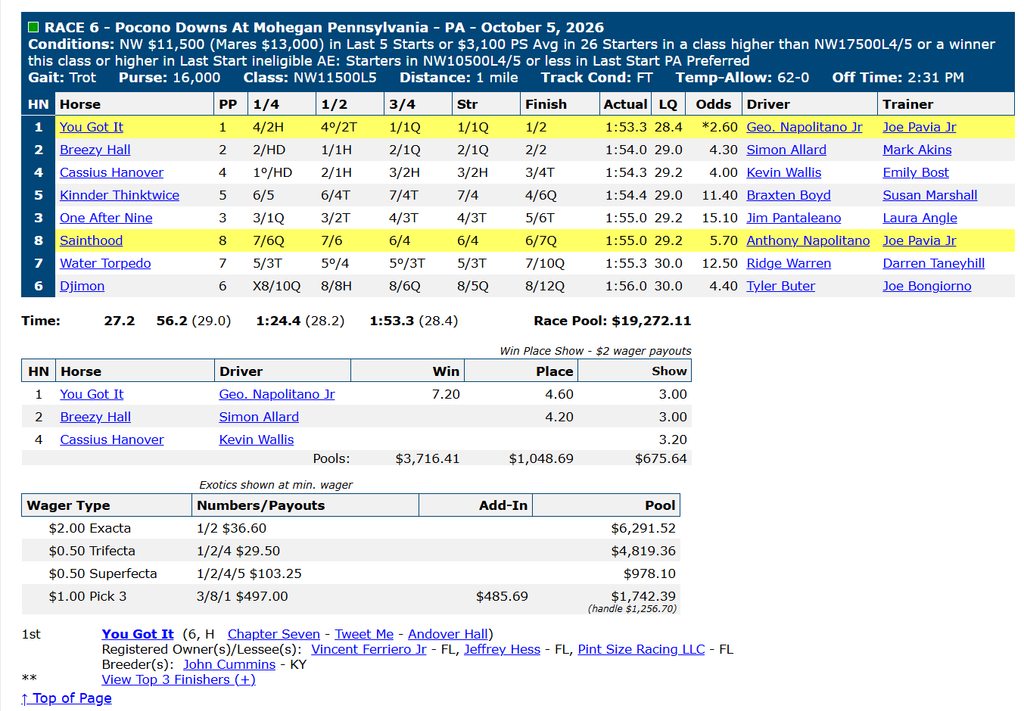Open Kinnder Thinktwice horse link
Screen dimensions: 1024x711
click(120, 195)
